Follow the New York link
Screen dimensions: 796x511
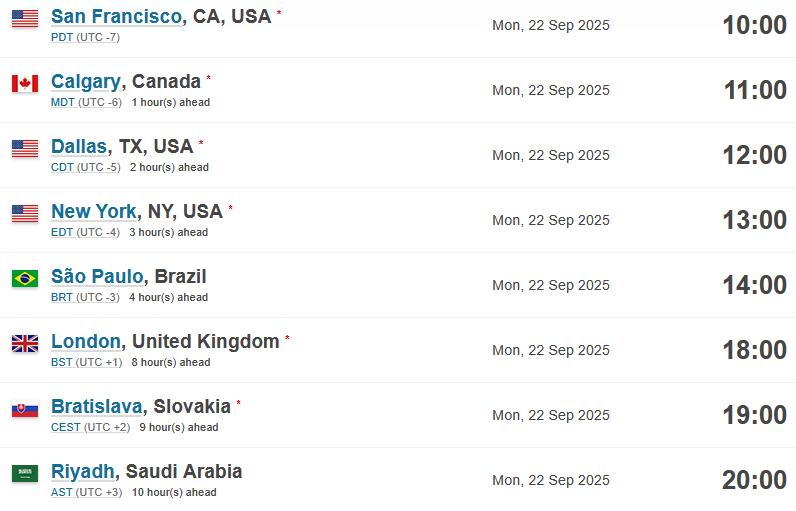coord(94,212)
